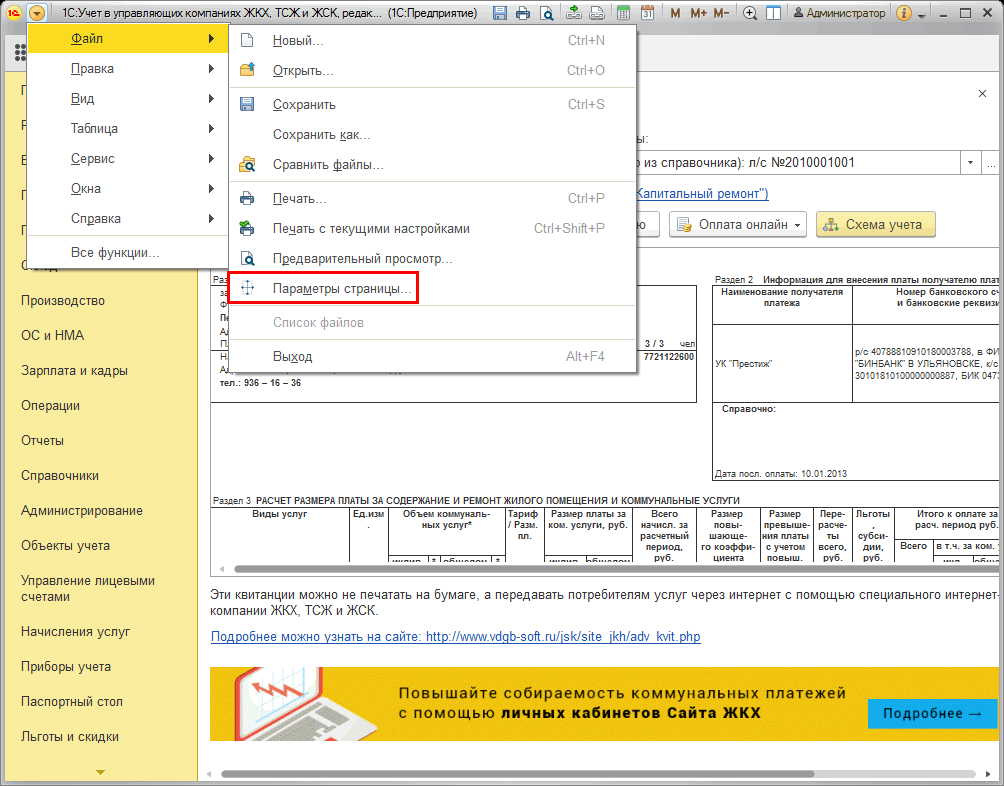Choose Предварительный просмотр... menu entry
This screenshot has width=1004, height=786.
click(432, 259)
